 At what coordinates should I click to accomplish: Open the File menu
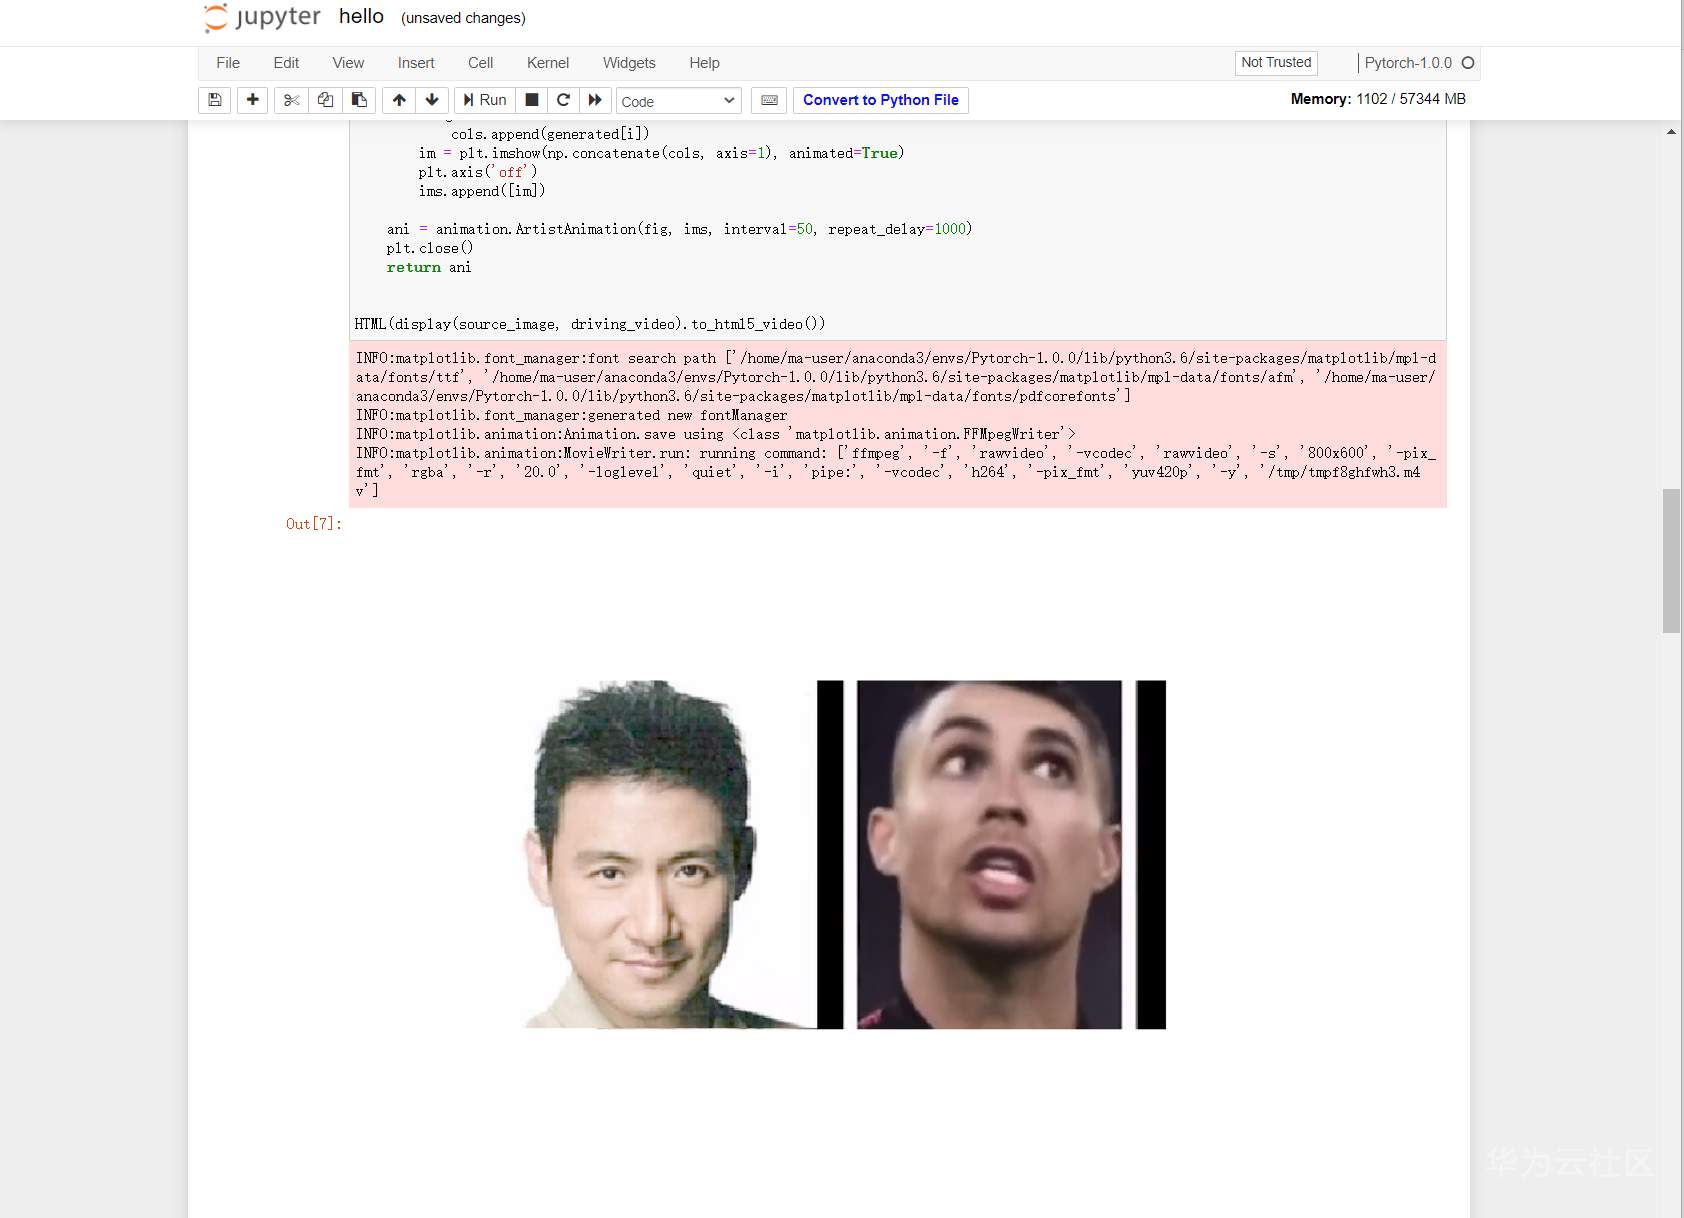click(x=227, y=62)
